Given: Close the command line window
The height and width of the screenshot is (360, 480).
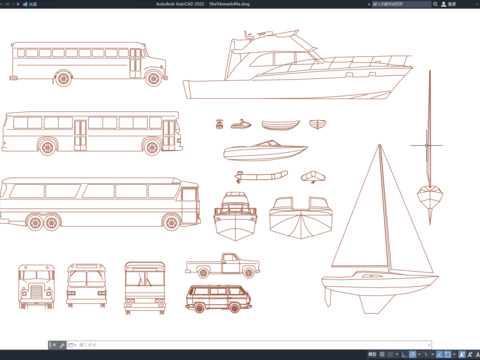Looking at the screenshot, I should (x=54, y=345).
